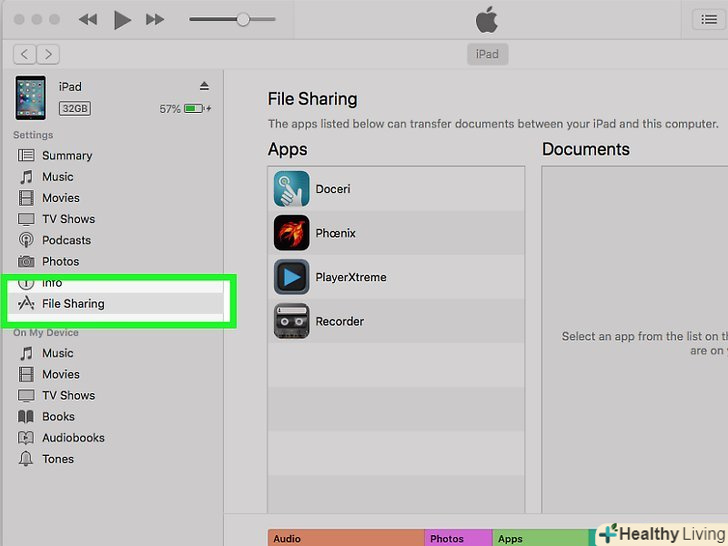Select the Doceri app row
This screenshot has height=546, width=728.
(396, 189)
